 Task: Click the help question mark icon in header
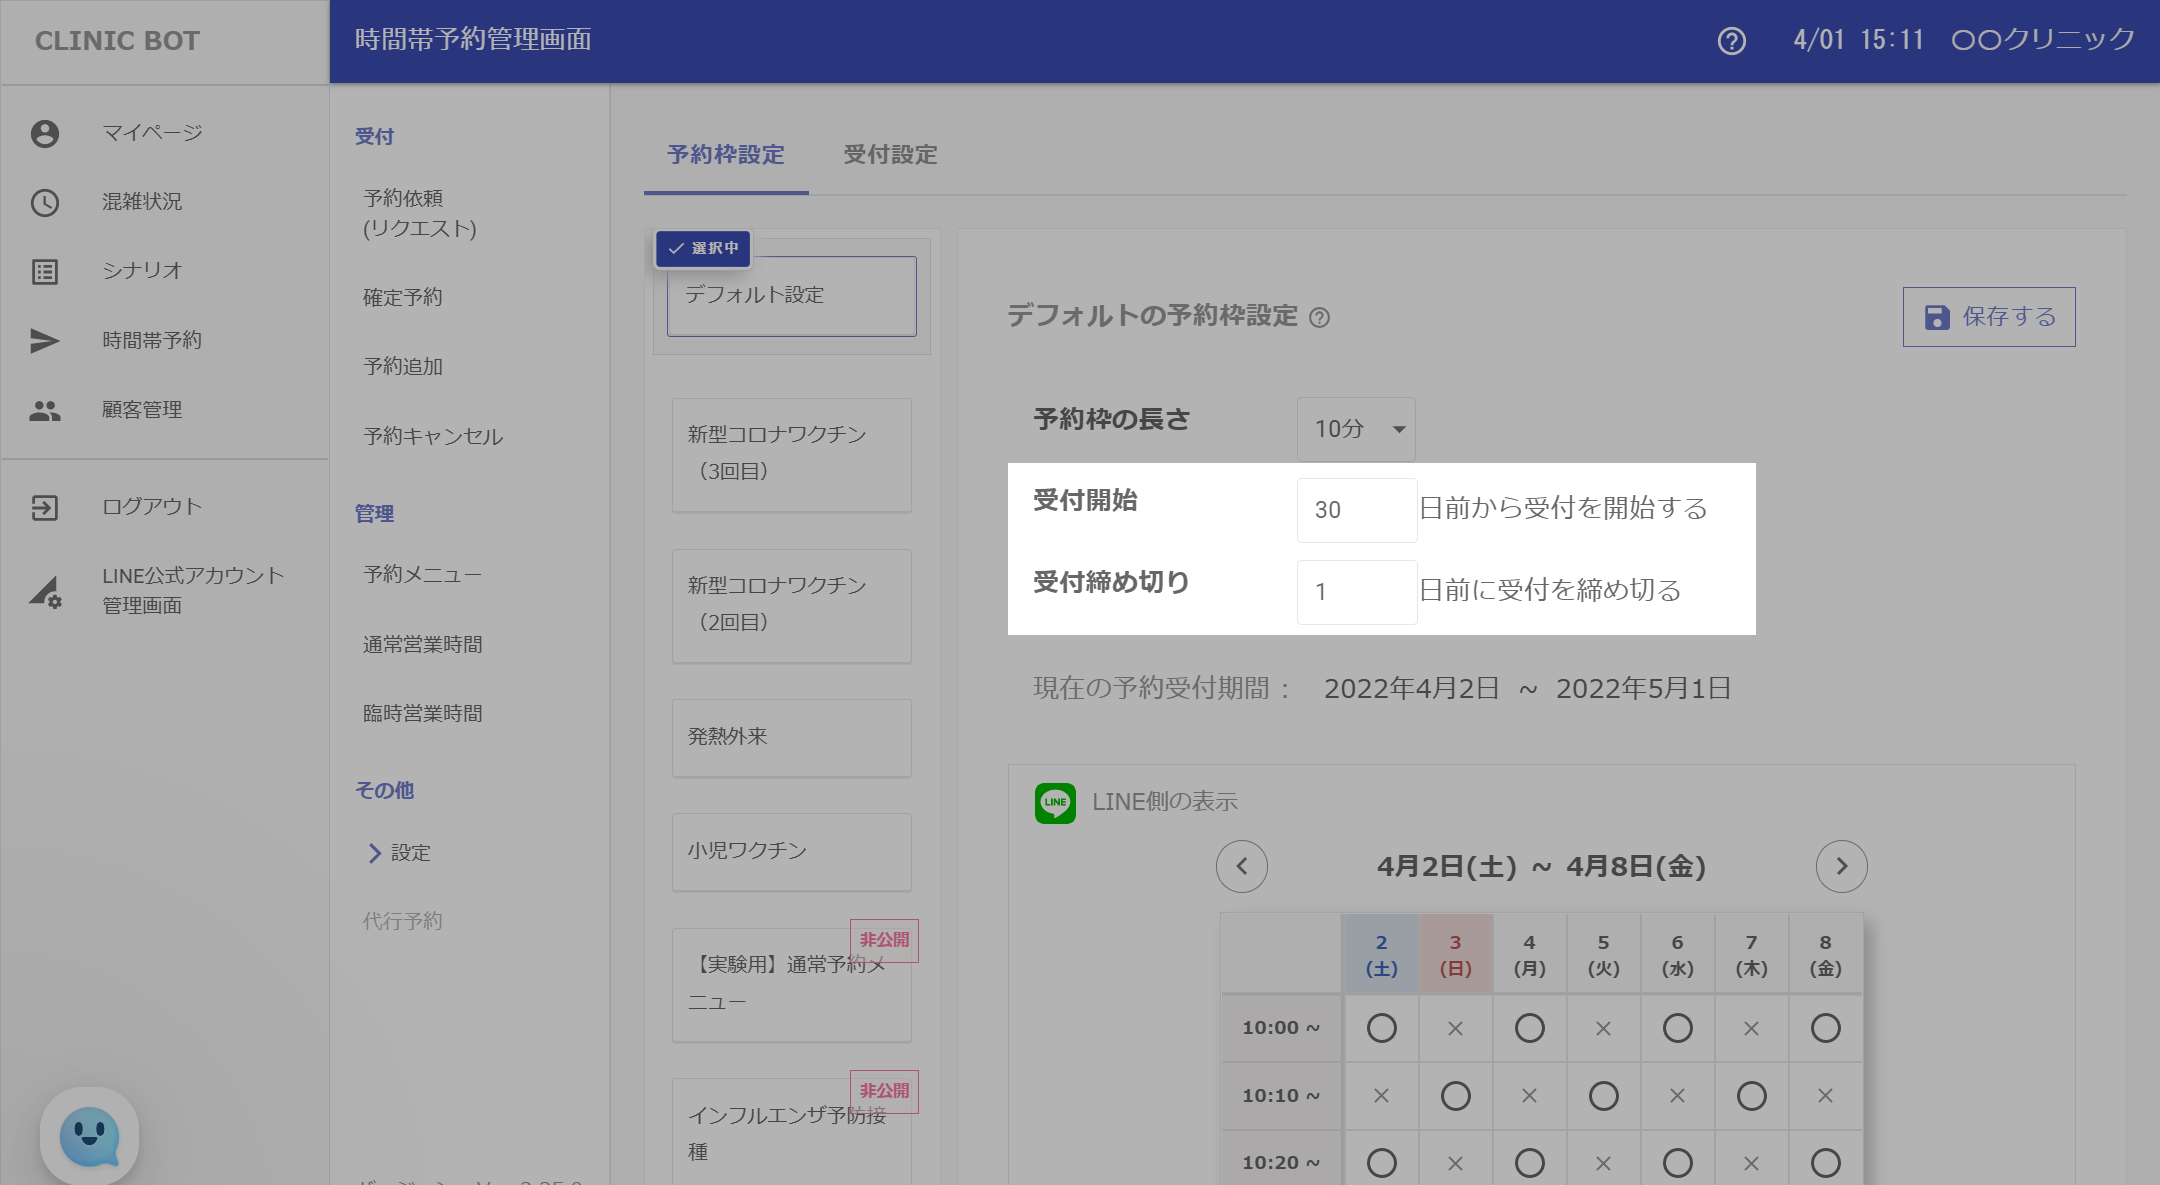(x=1731, y=41)
